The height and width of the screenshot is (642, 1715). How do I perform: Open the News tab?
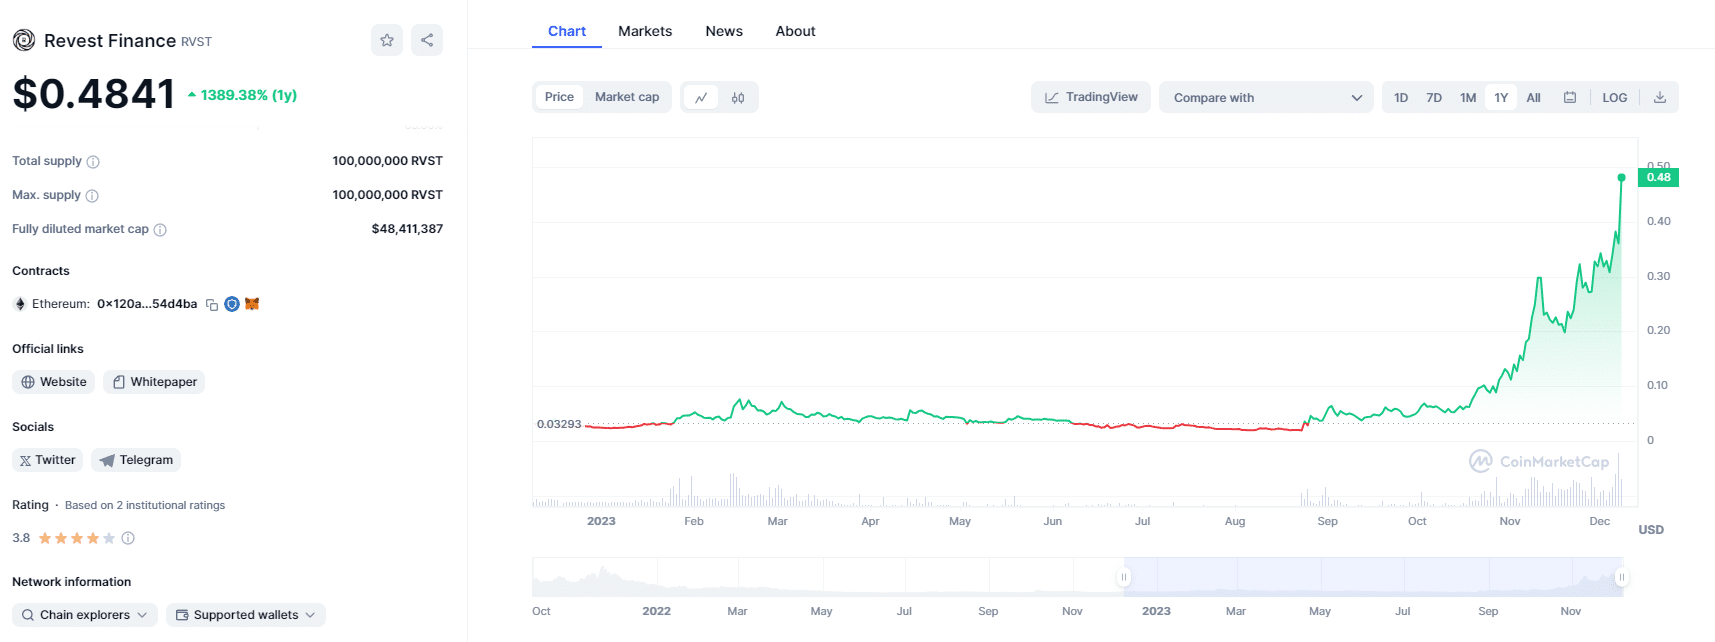(724, 31)
